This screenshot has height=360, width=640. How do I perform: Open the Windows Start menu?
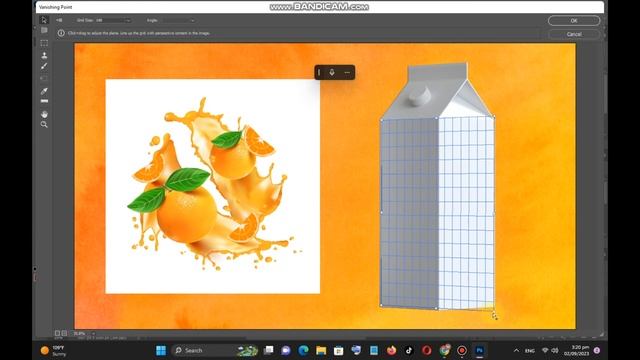pos(161,350)
